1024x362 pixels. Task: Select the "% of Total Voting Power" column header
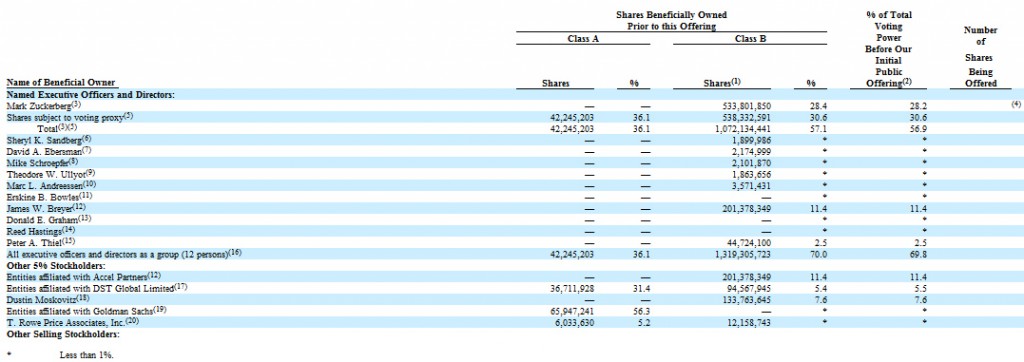[x=888, y=50]
